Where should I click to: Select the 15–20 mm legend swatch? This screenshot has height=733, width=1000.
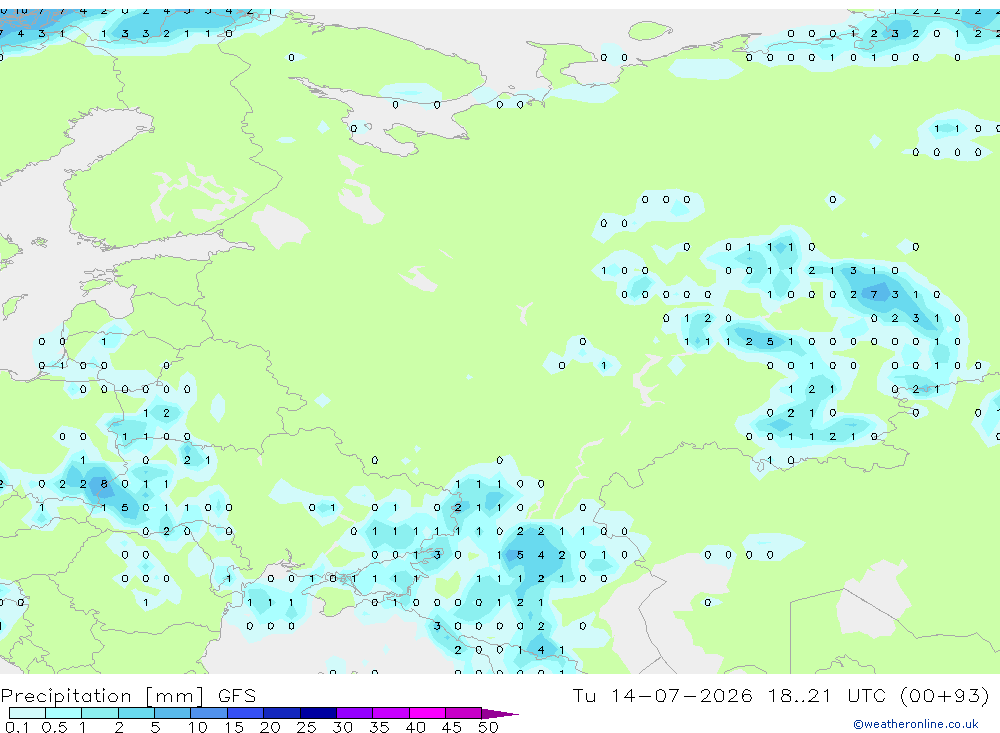coord(246,713)
